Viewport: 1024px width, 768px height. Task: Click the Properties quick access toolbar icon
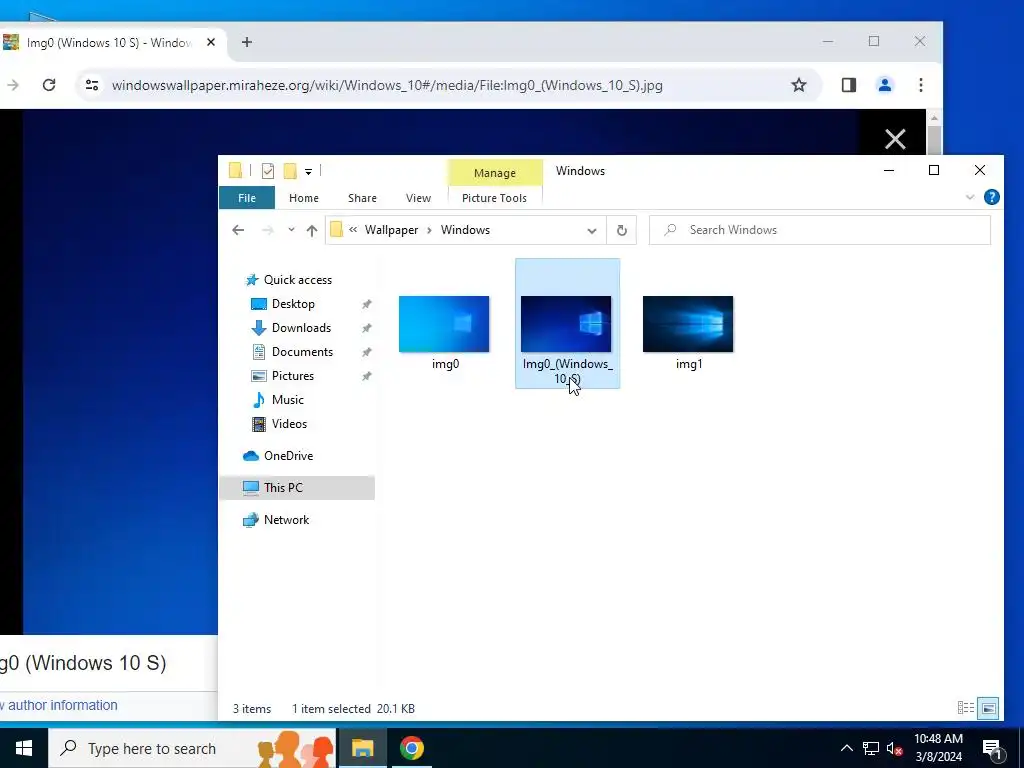[x=268, y=171]
